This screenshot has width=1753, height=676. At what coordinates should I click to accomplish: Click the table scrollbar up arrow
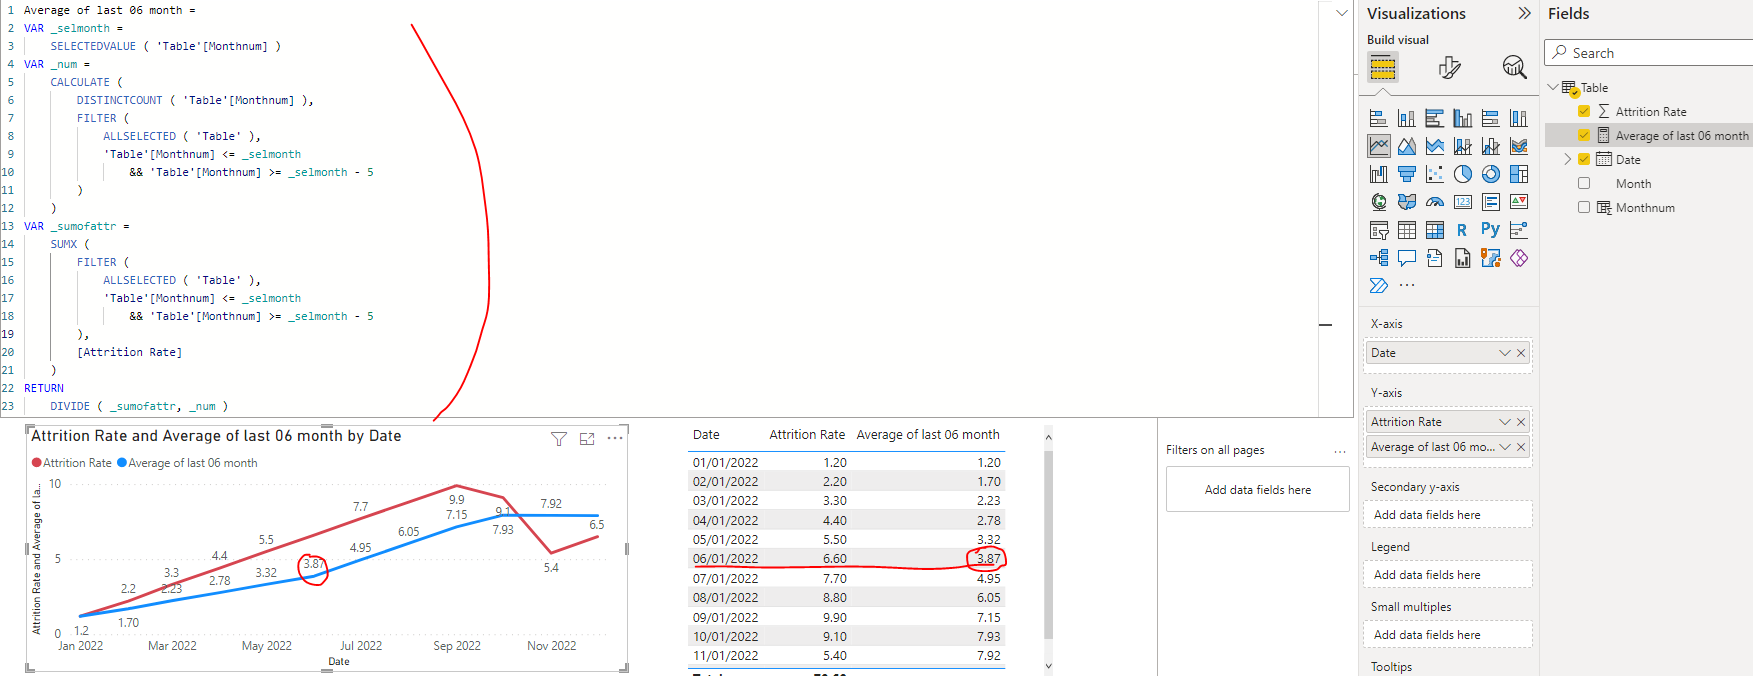[x=1048, y=437]
